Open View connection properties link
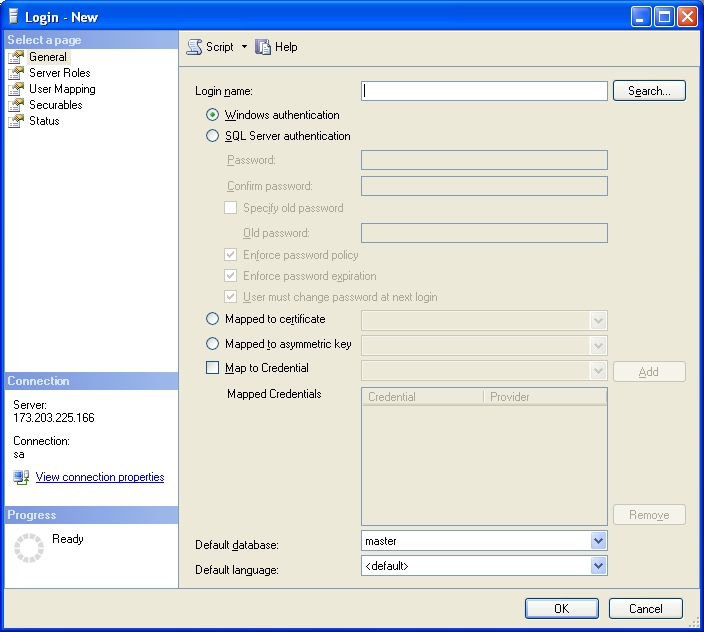The width and height of the screenshot is (704, 632). coord(100,477)
